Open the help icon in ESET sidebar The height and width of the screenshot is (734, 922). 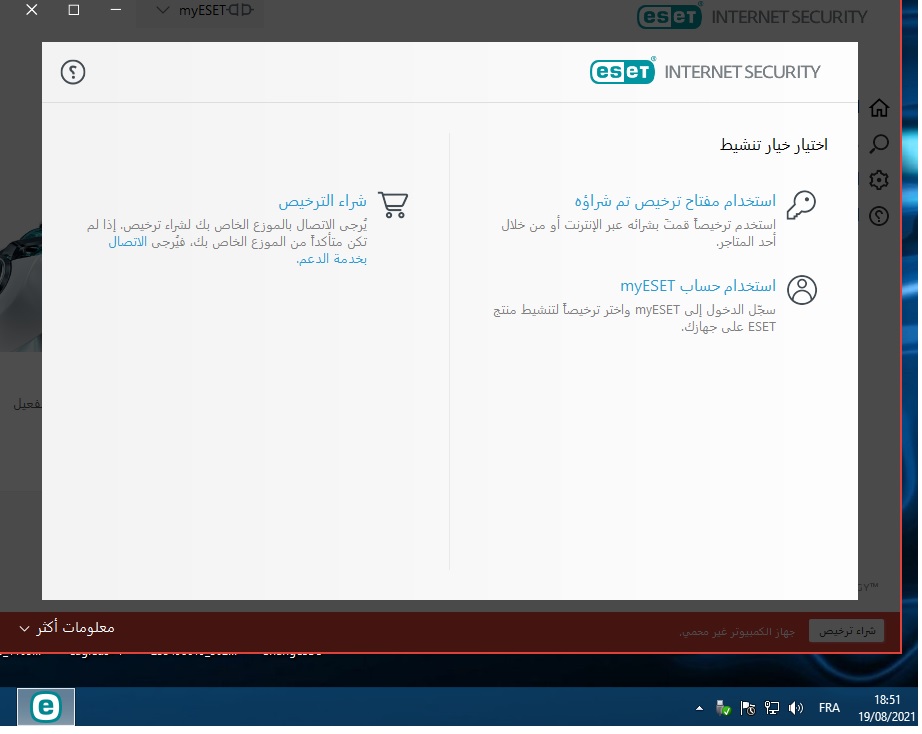point(879,216)
